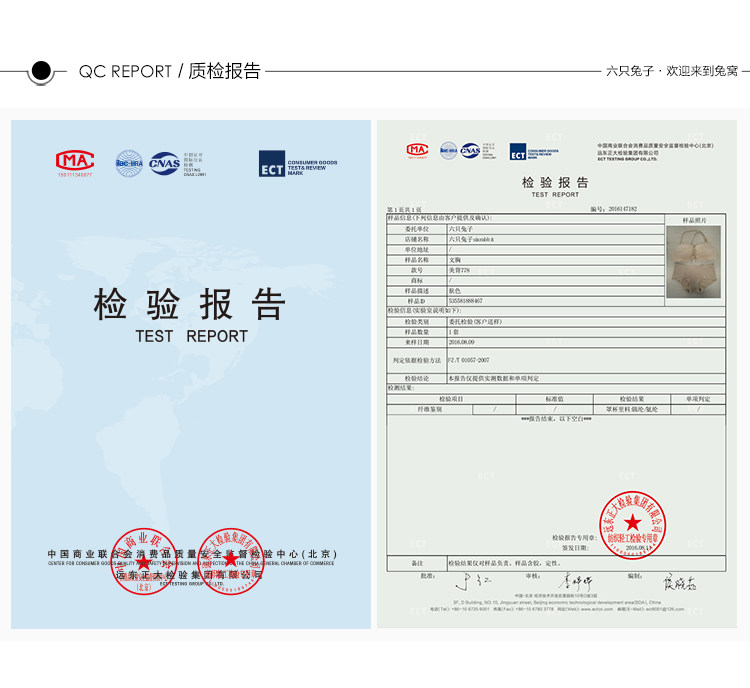Click the English address line in report footer
The width and height of the screenshot is (750, 688).
pos(557,602)
